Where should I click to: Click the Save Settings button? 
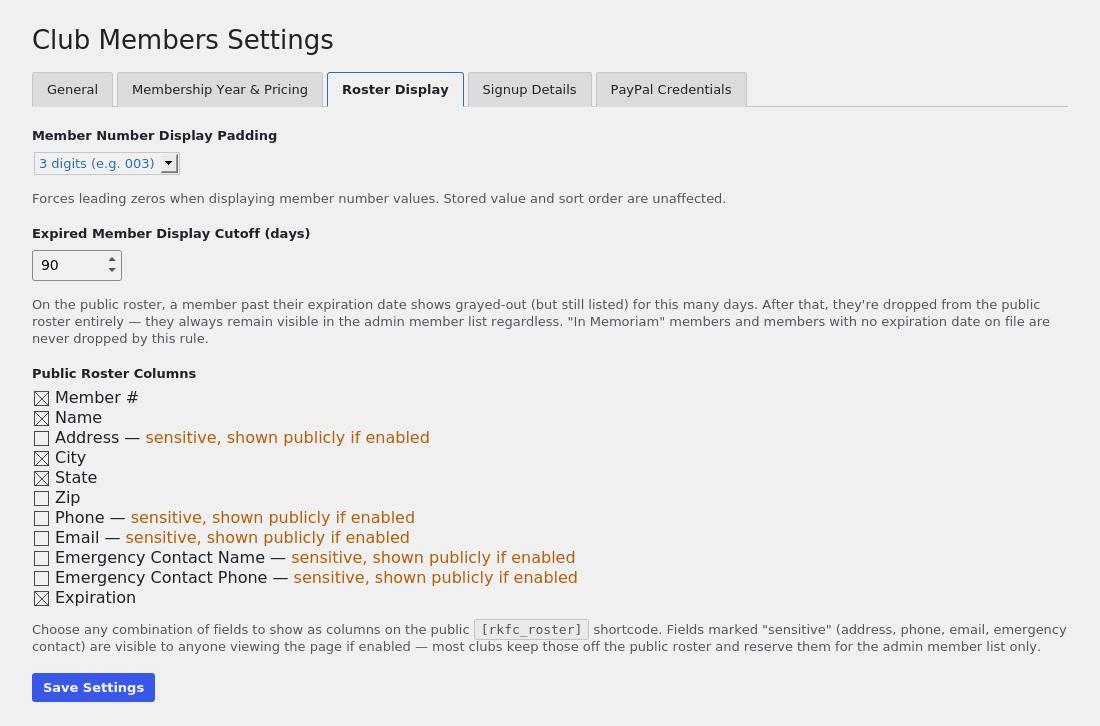click(x=93, y=687)
